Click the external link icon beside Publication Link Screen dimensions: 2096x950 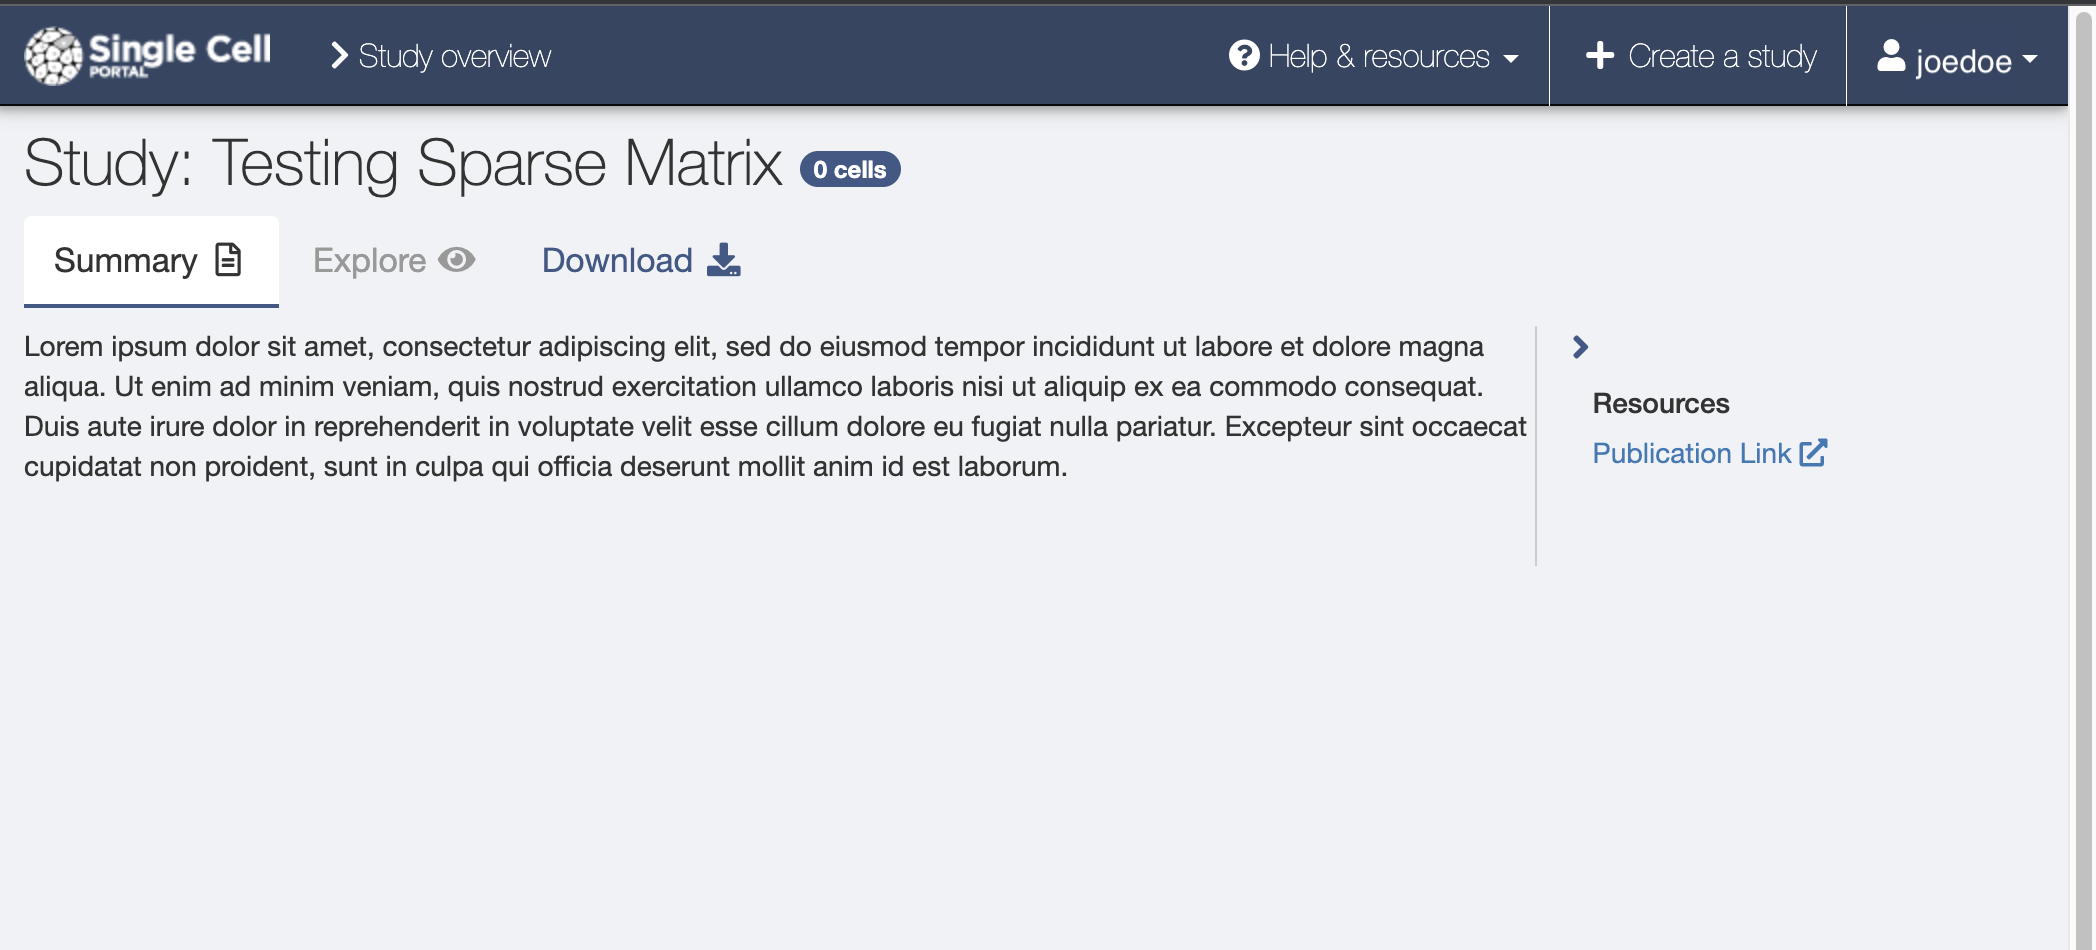tap(1813, 453)
